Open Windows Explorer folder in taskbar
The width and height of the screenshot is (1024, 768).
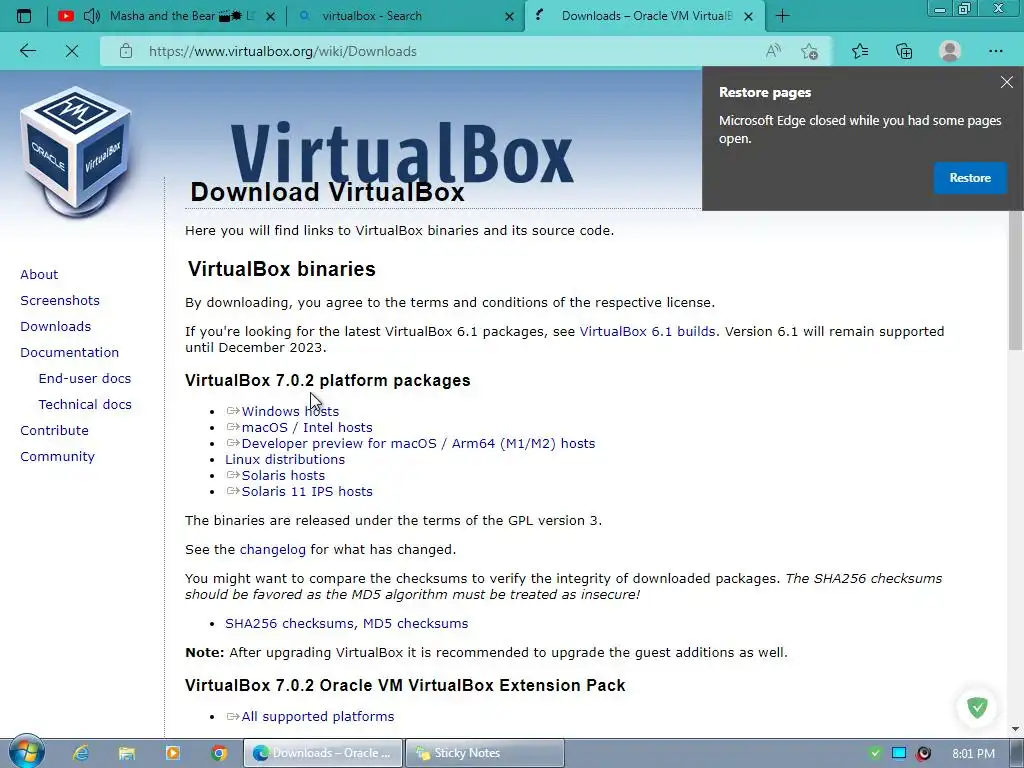click(127, 753)
